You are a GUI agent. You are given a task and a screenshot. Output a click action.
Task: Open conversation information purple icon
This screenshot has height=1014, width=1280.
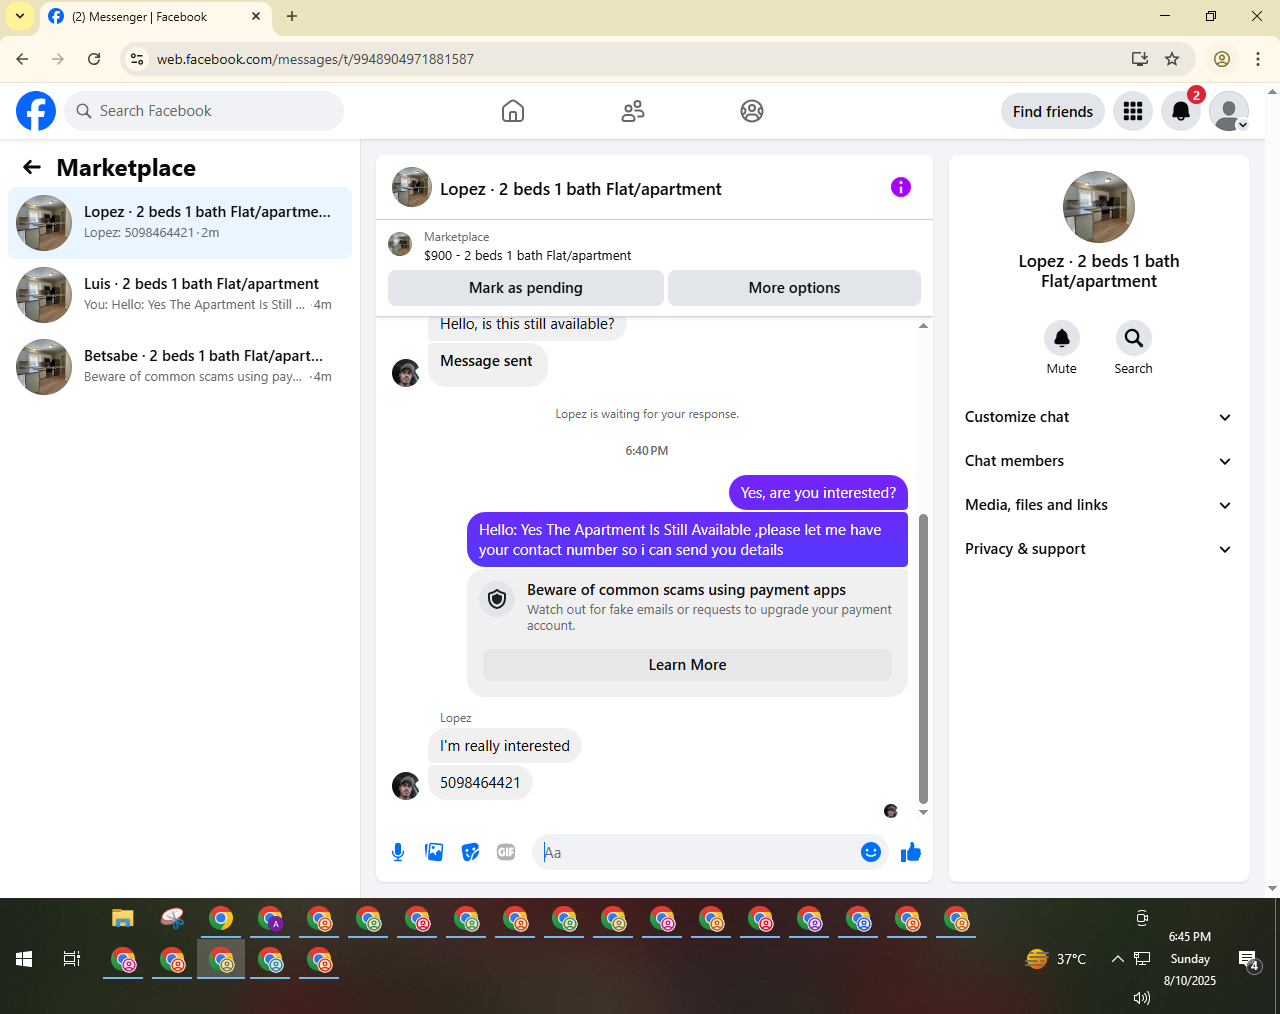pyautogui.click(x=901, y=187)
